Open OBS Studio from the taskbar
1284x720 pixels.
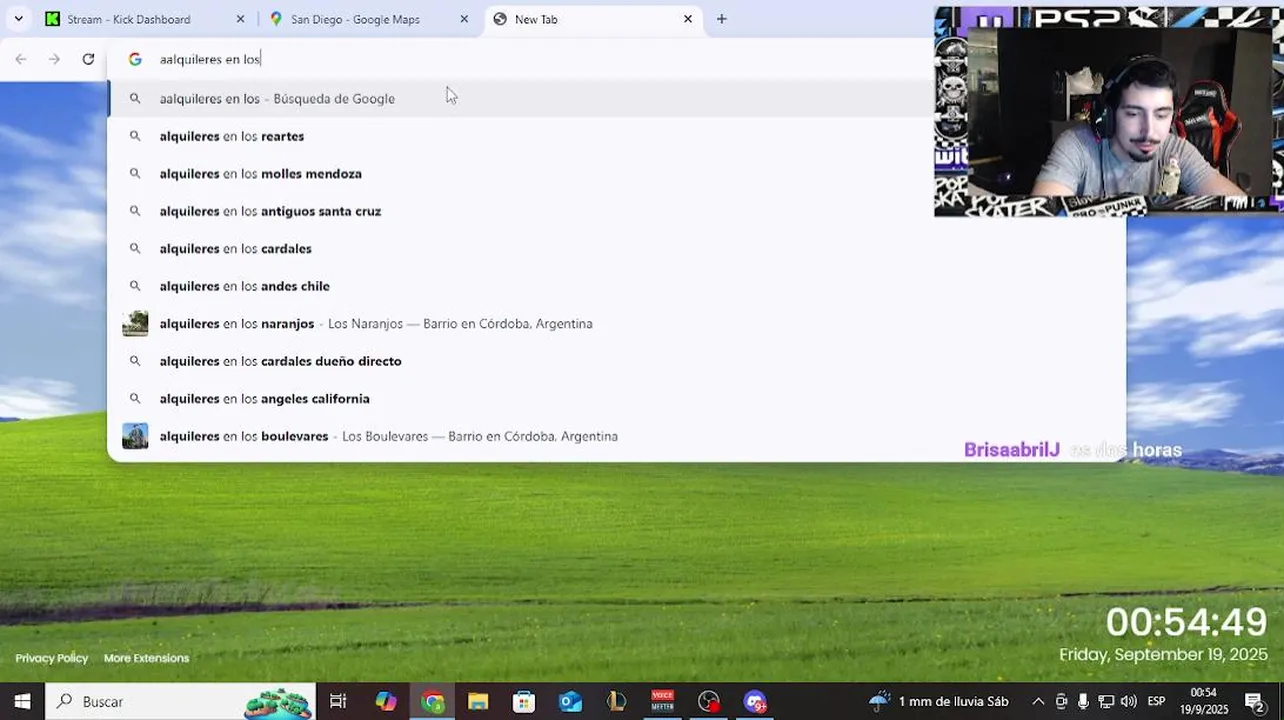[x=708, y=701]
